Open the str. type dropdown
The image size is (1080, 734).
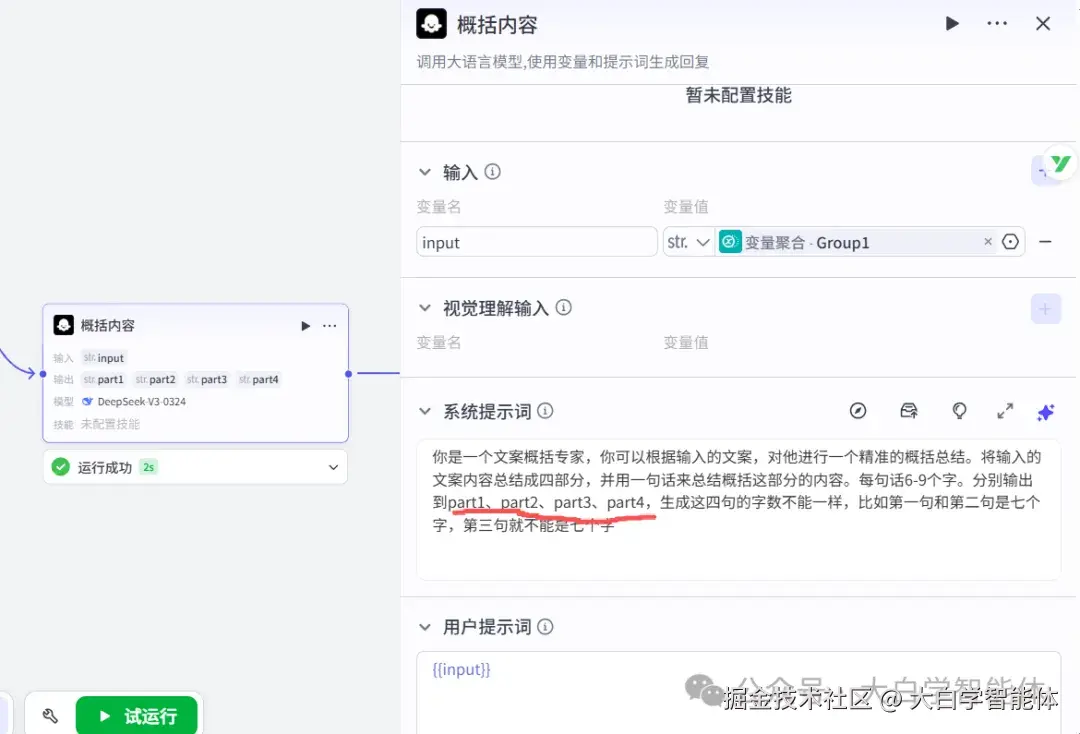(x=690, y=241)
